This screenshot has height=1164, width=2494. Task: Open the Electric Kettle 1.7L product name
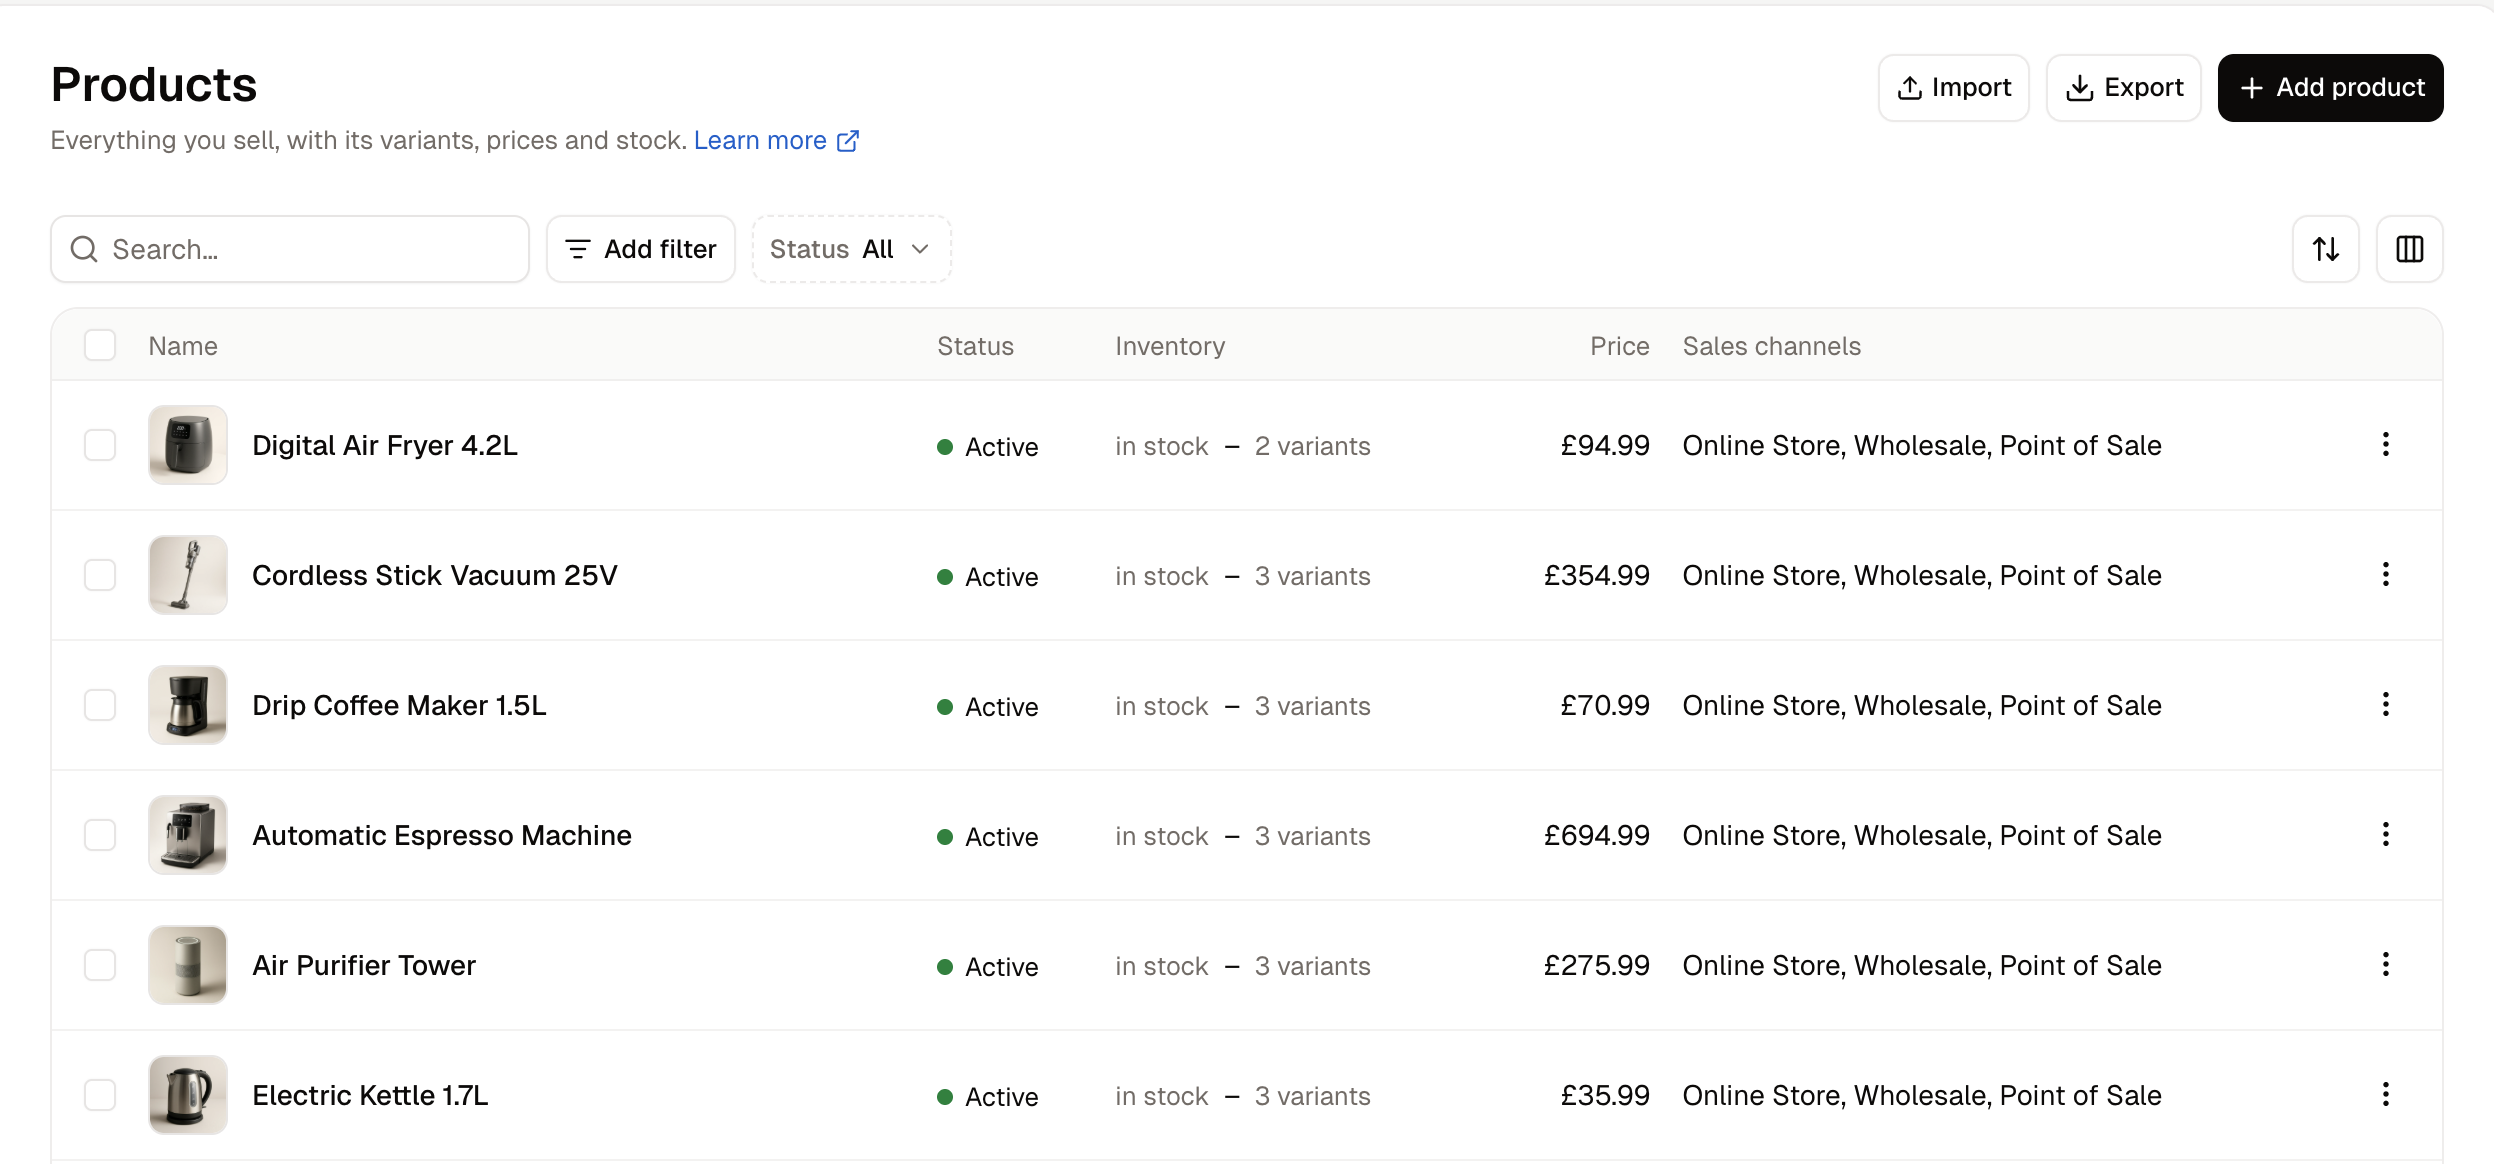point(370,1096)
